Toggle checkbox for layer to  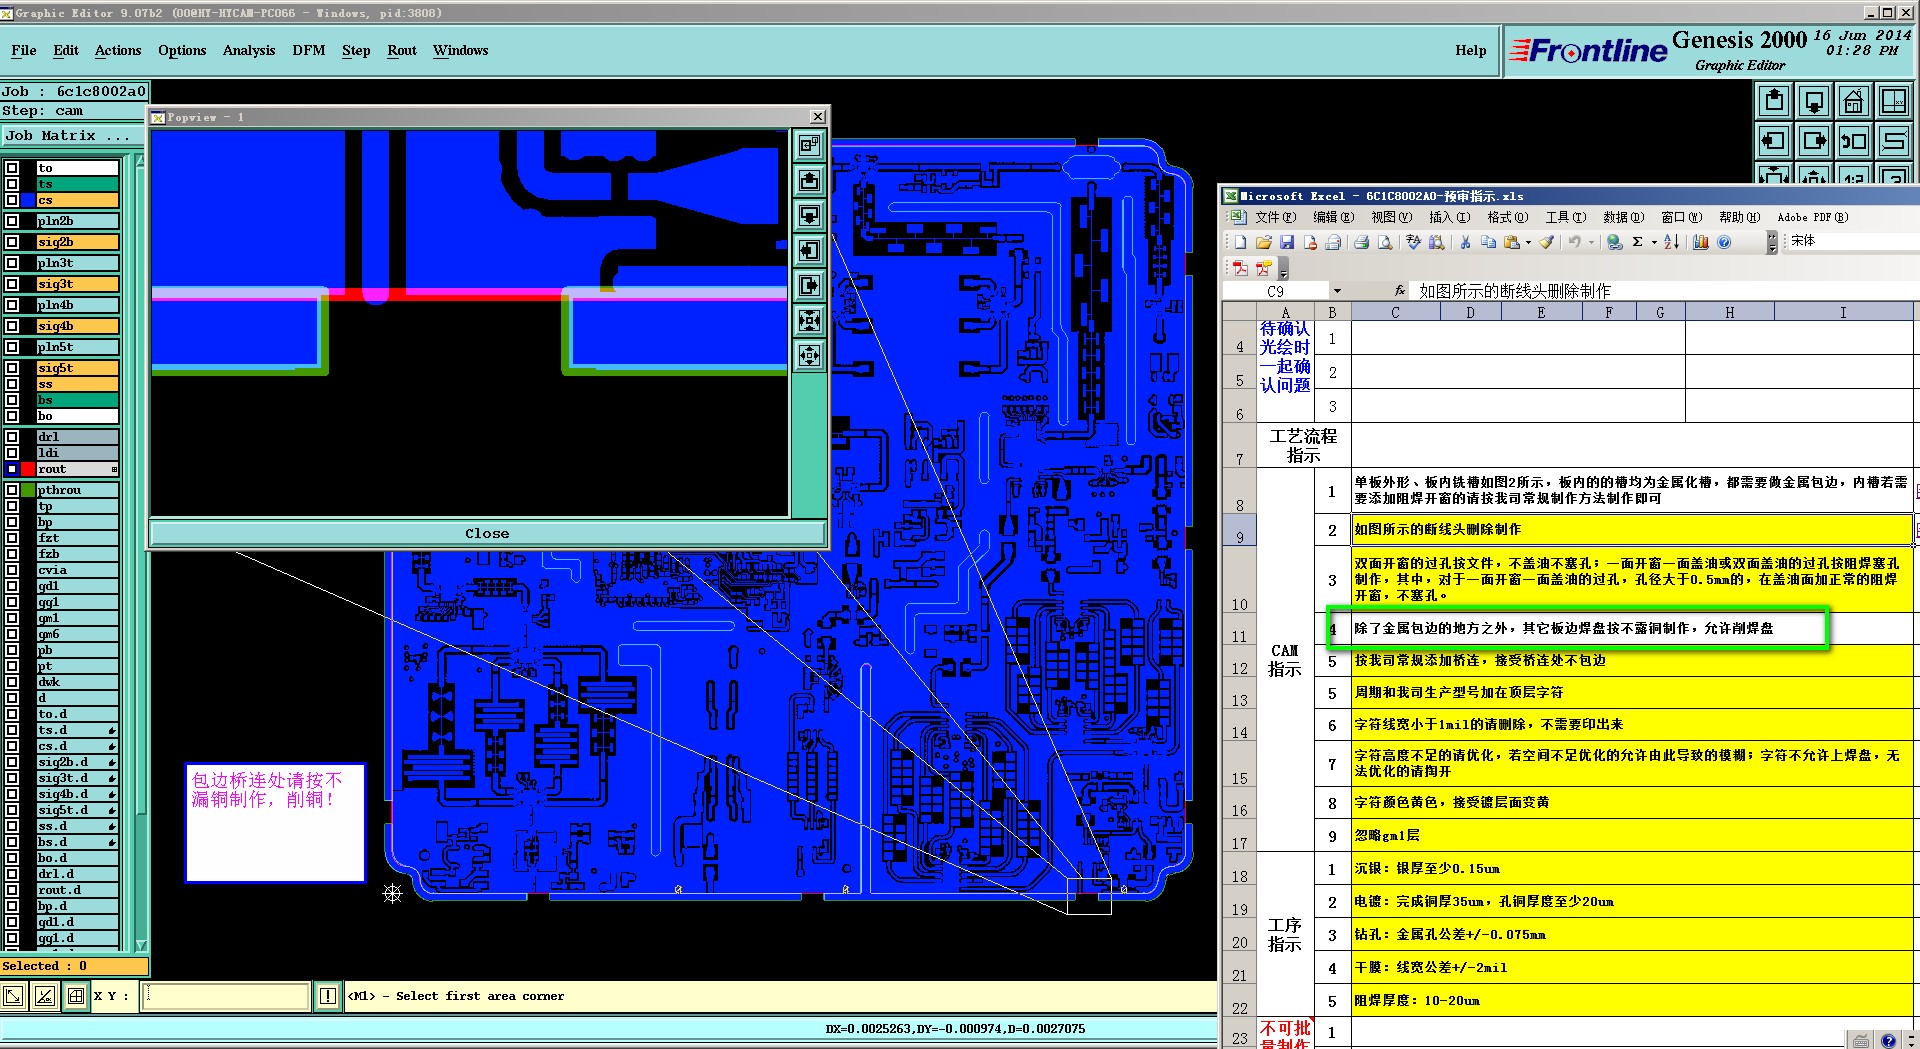pos(12,168)
